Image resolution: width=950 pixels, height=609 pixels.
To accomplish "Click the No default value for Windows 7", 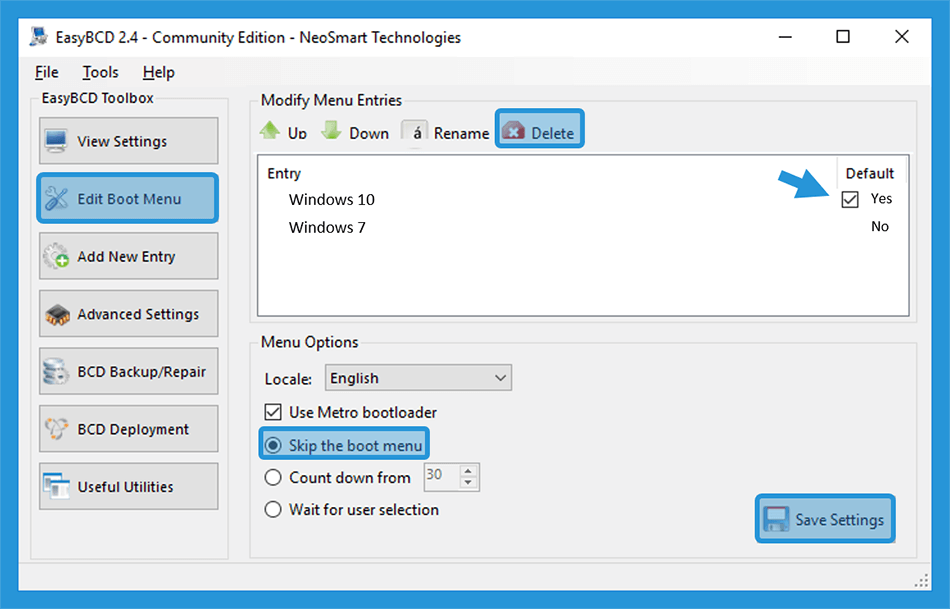I will click(x=880, y=227).
